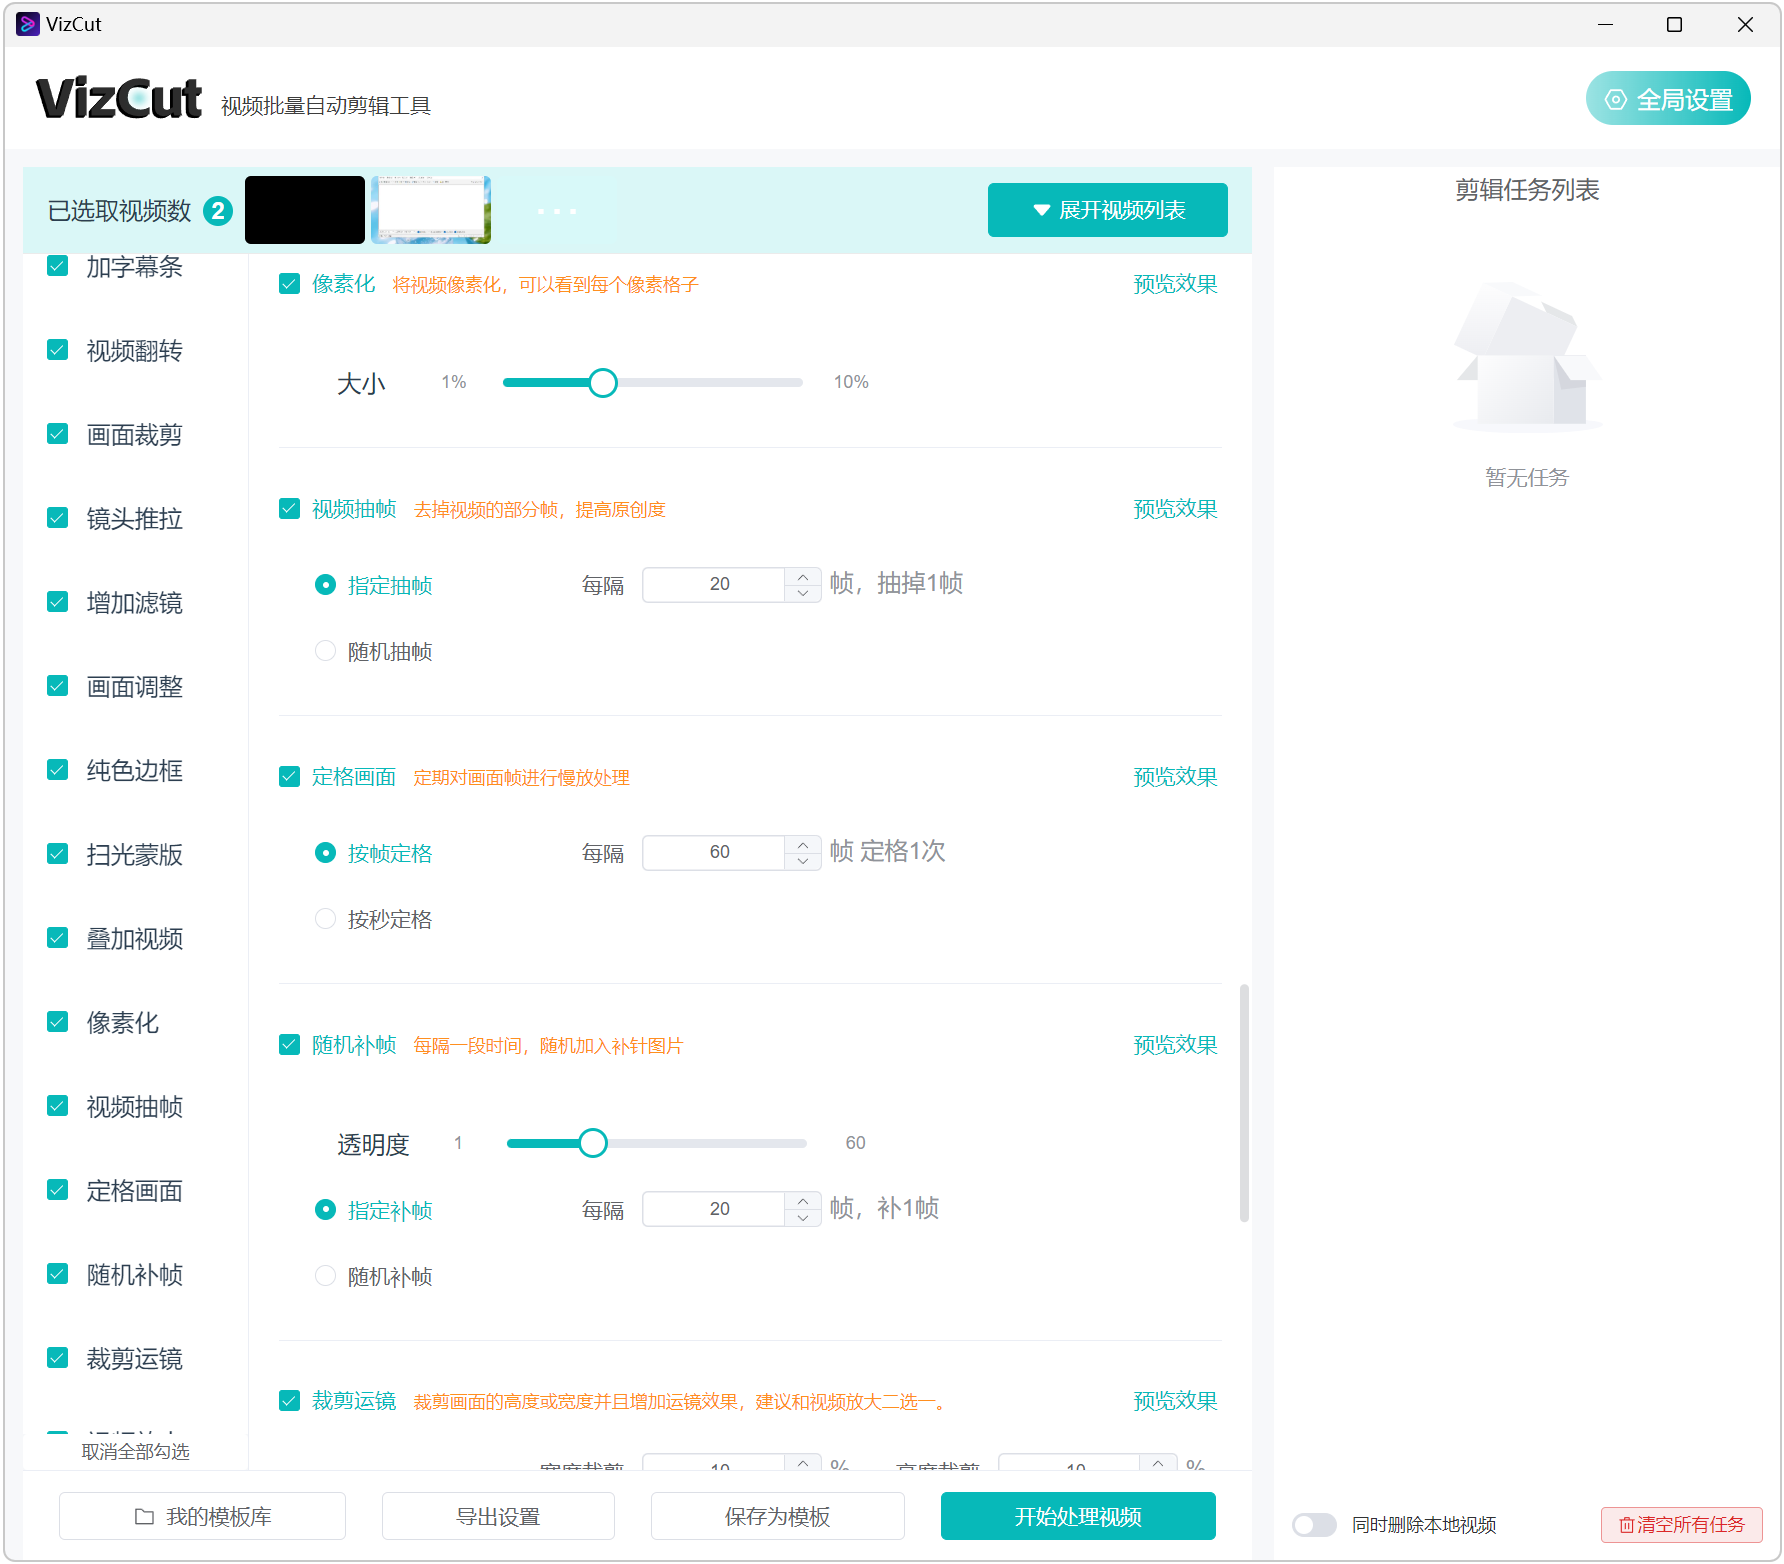1784x1564 pixels.
Task: Click 预览效果 for 像素化
Action: coord(1175,284)
